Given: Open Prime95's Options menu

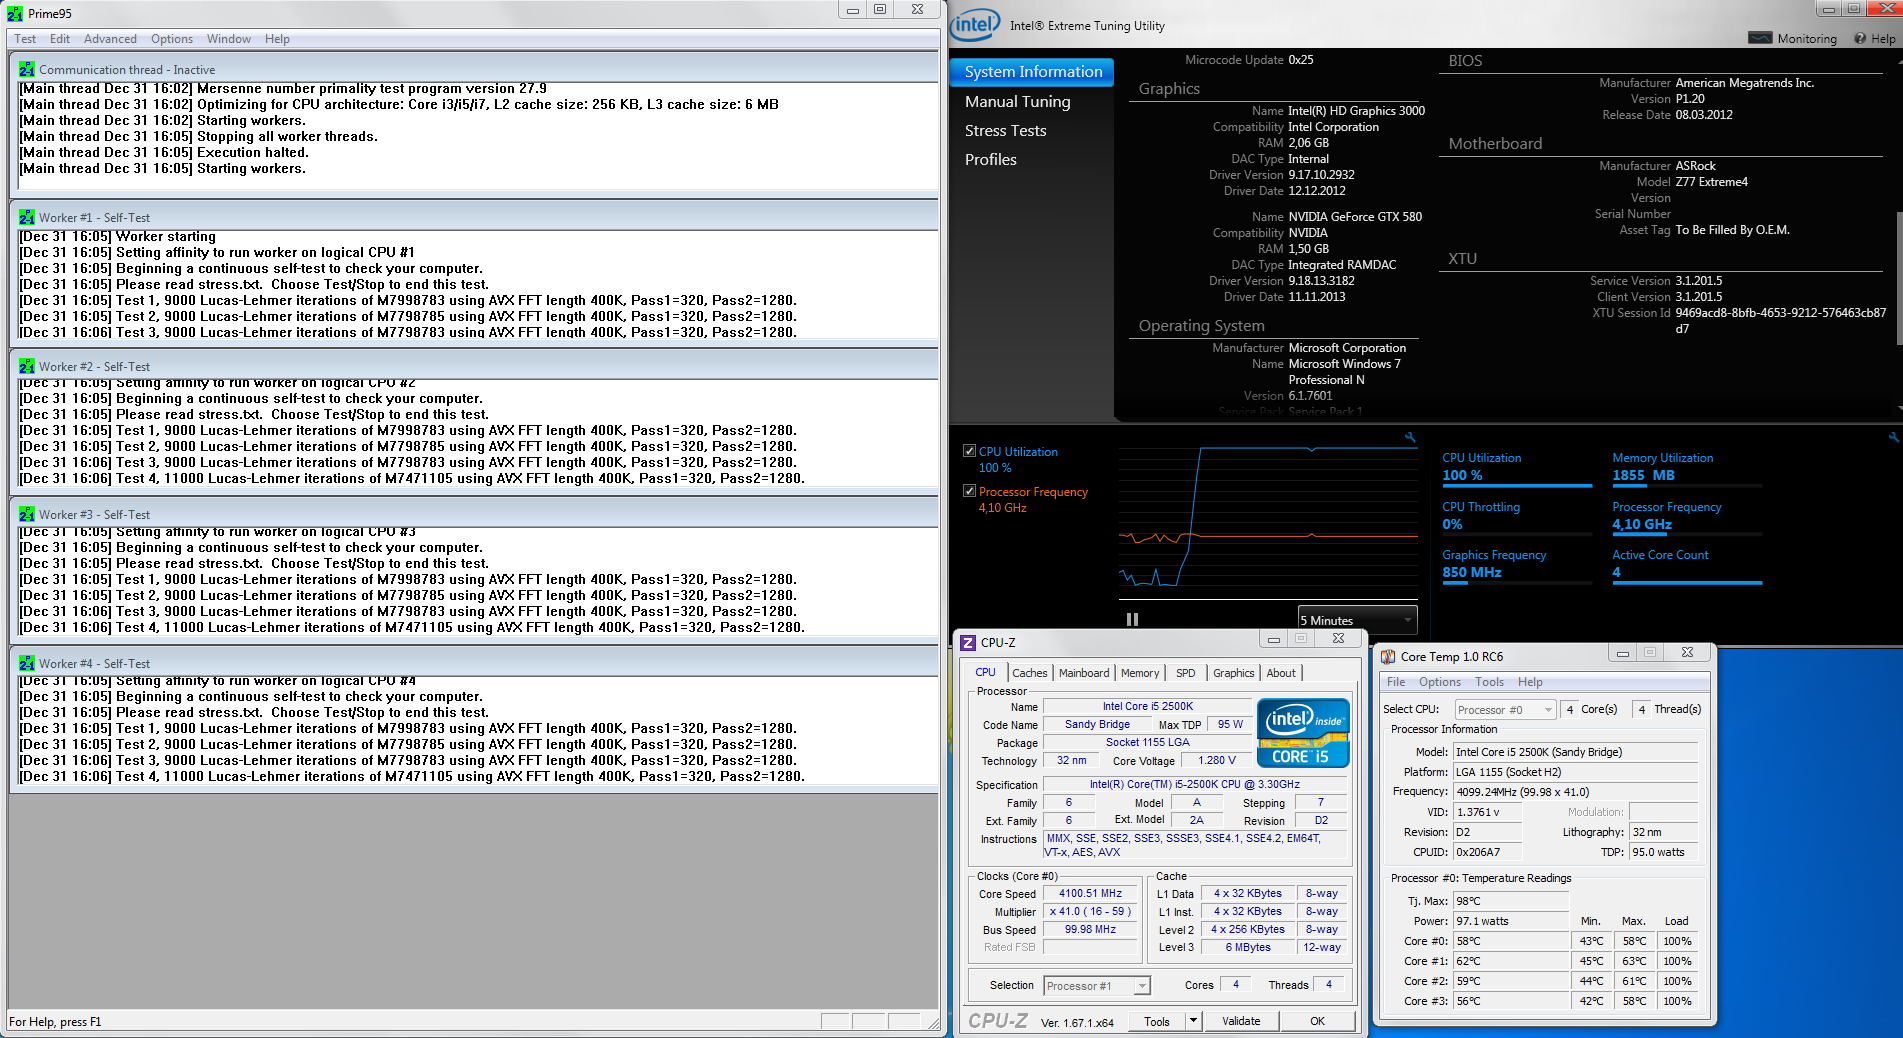Looking at the screenshot, I should 172,39.
